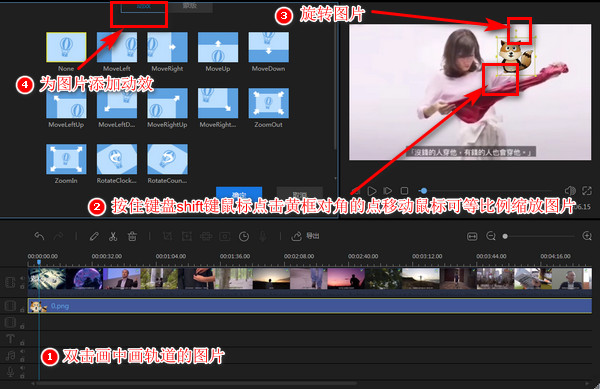Pick the RotateClockwise animation thumbnail
This screenshot has width=600, height=389.
point(117,159)
